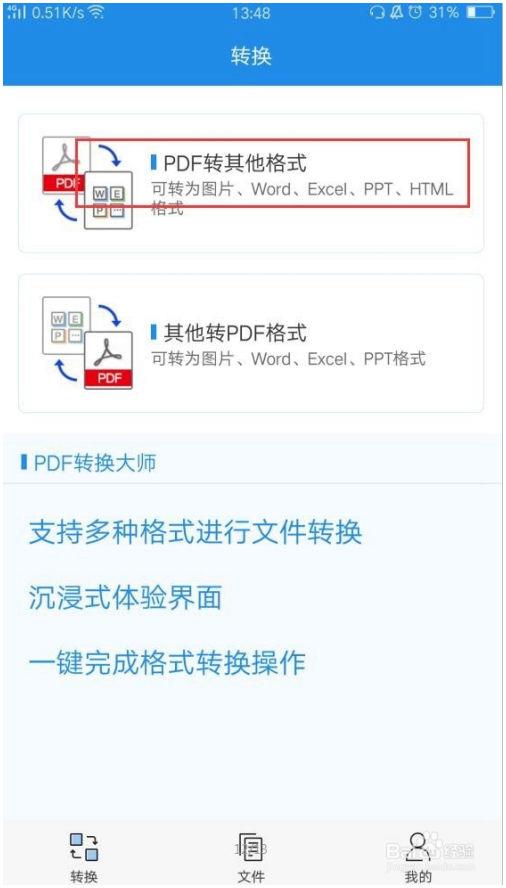
Task: Switch to the 文件 tab label
Action: (x=250, y=877)
